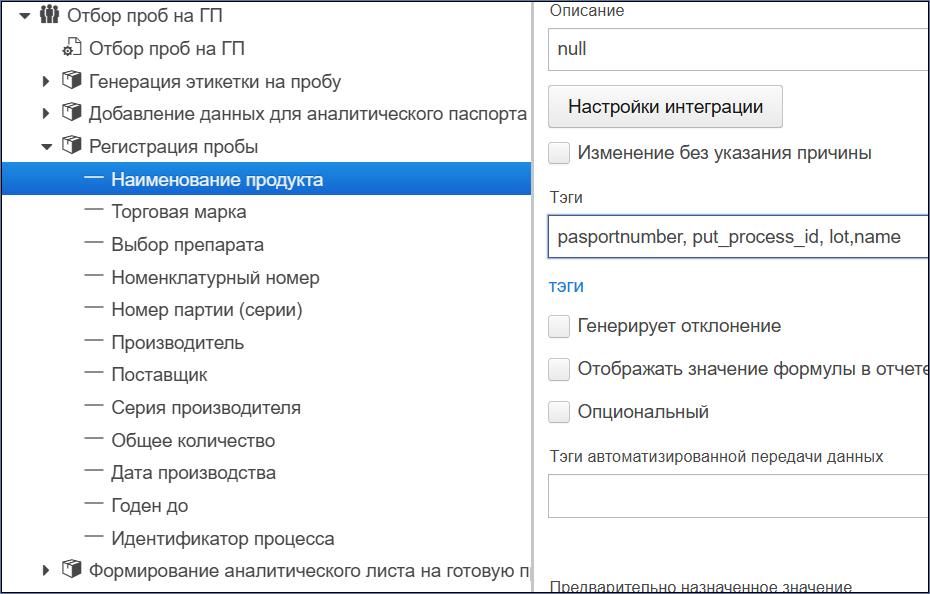Screen dimensions: 930x594
Task: Click into the Описание field containing null
Action: pos(738,49)
